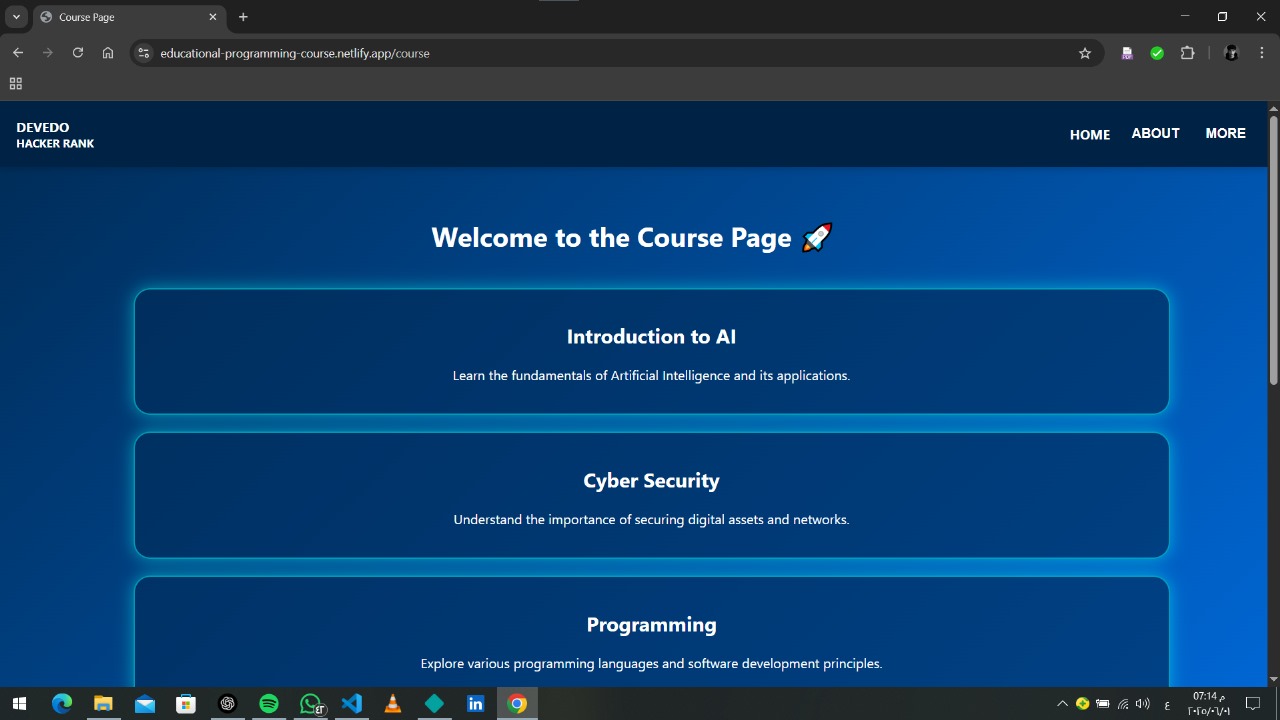Open the apps grid in bookmarks bar
The image size is (1280, 720).
[x=15, y=84]
